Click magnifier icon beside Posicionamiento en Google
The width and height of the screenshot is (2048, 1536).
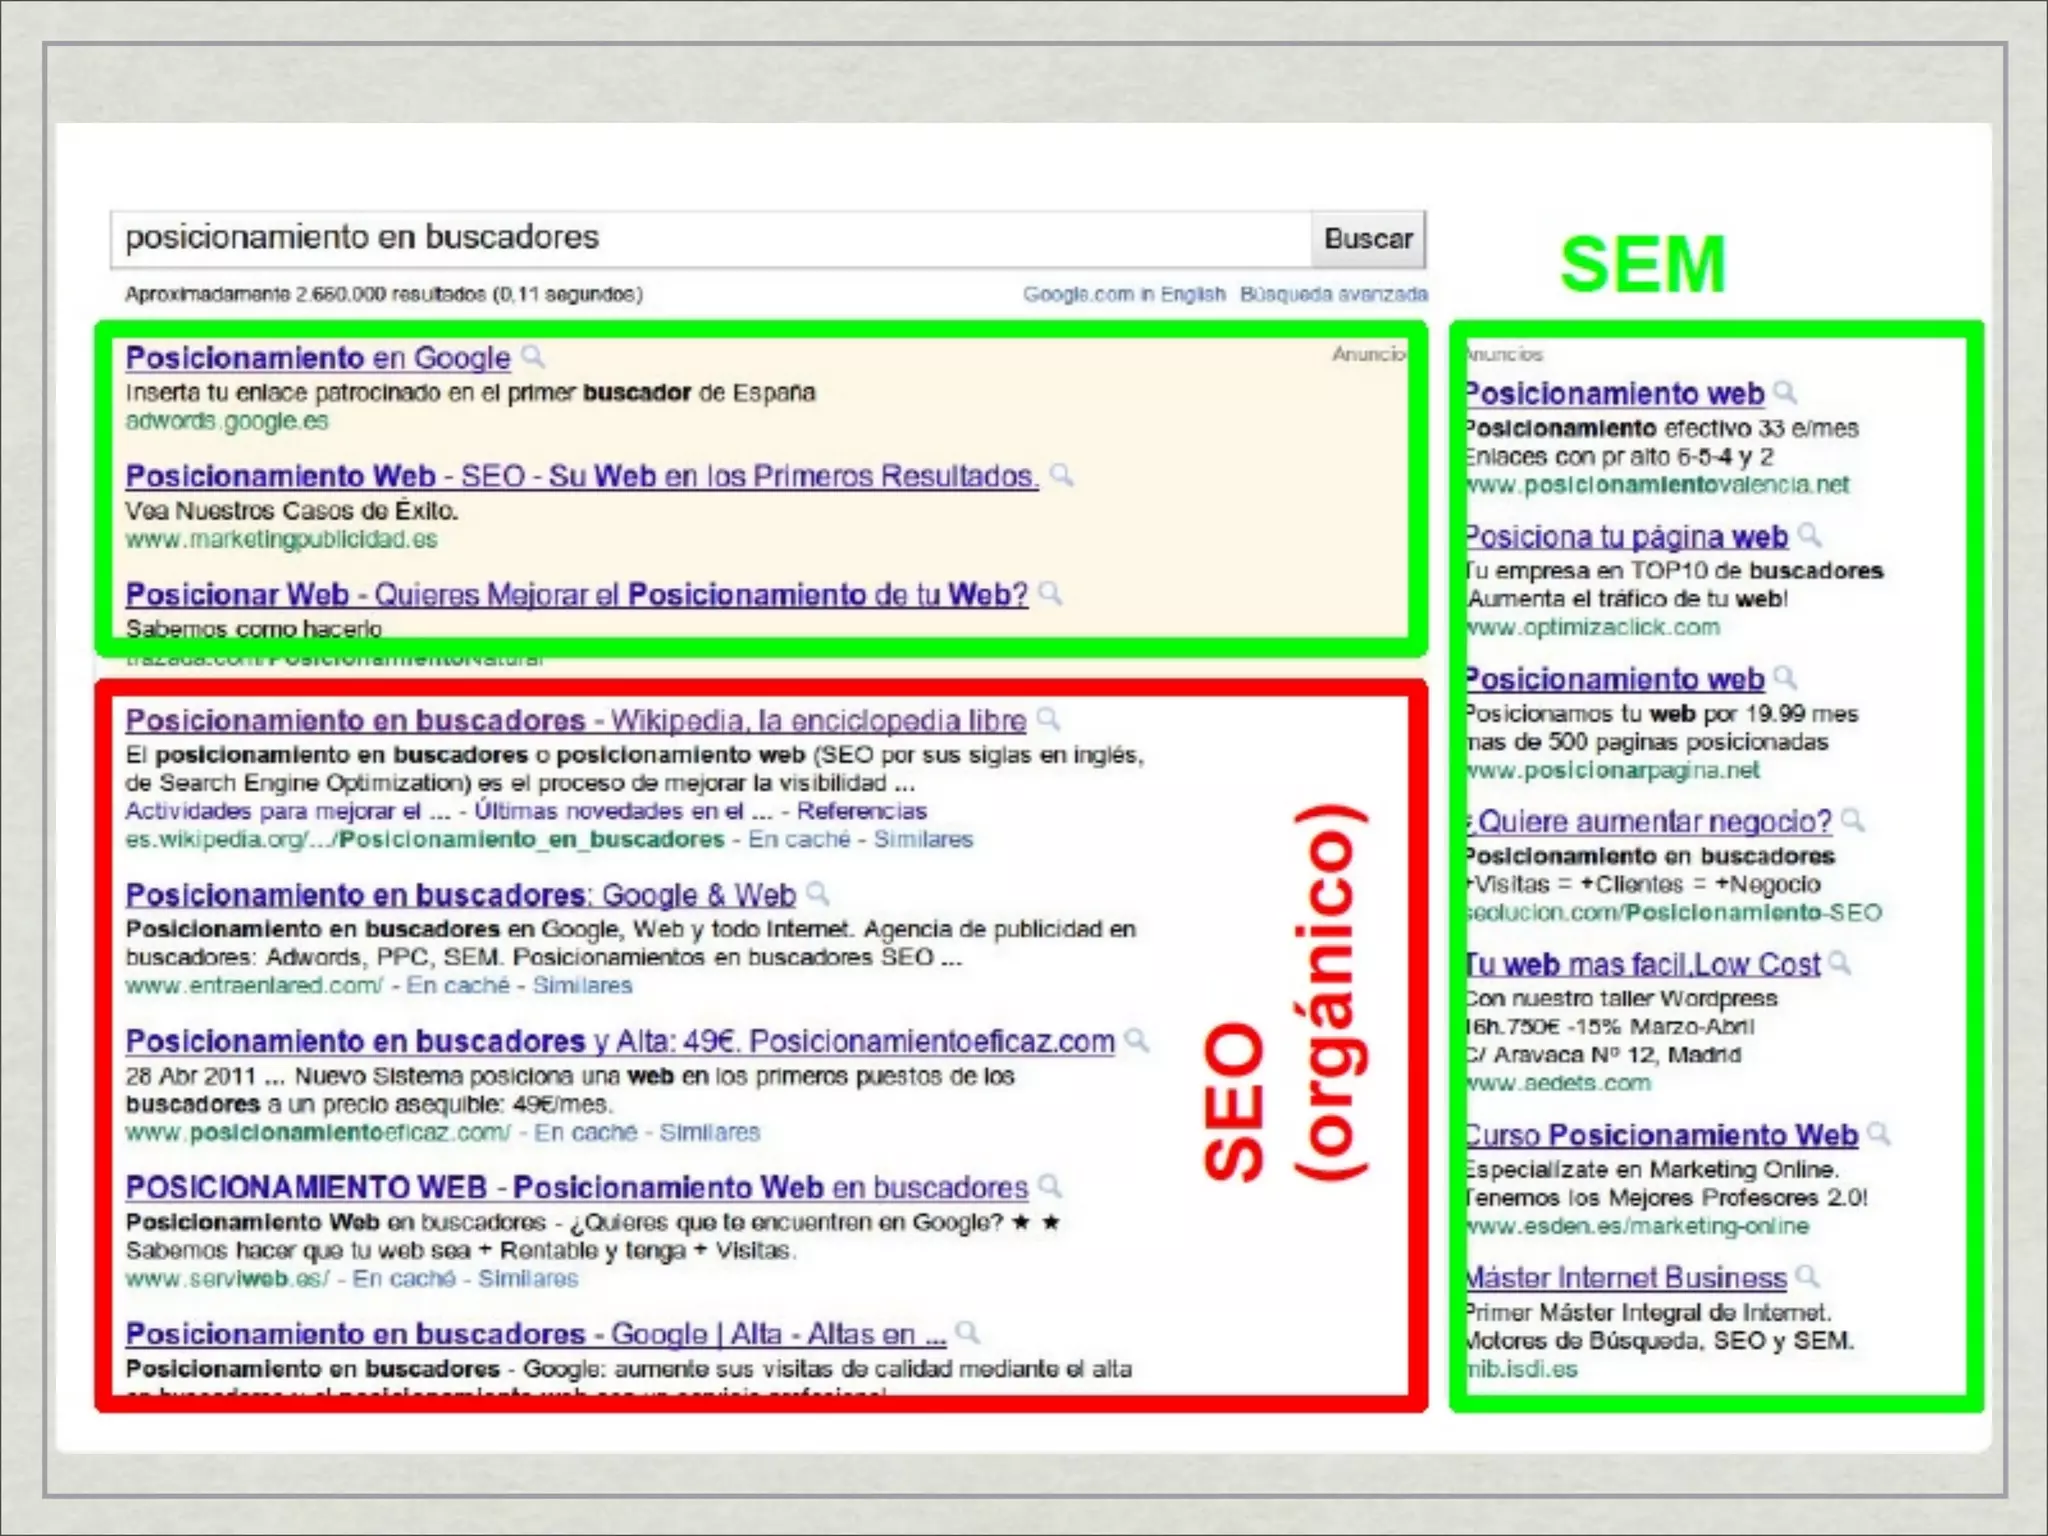click(533, 356)
